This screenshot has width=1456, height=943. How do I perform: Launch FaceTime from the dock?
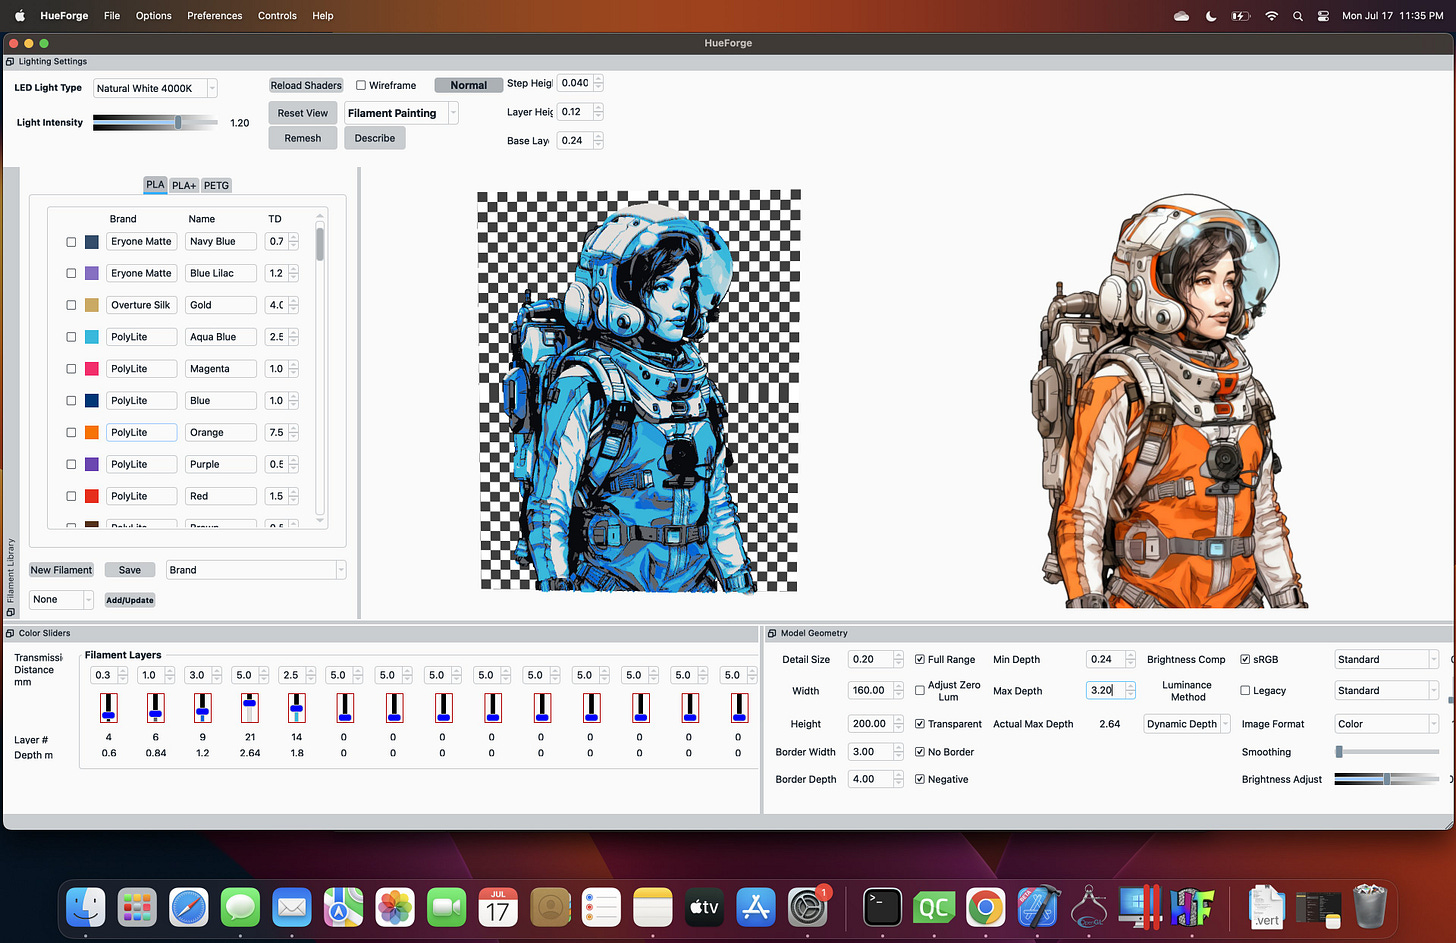[447, 907]
